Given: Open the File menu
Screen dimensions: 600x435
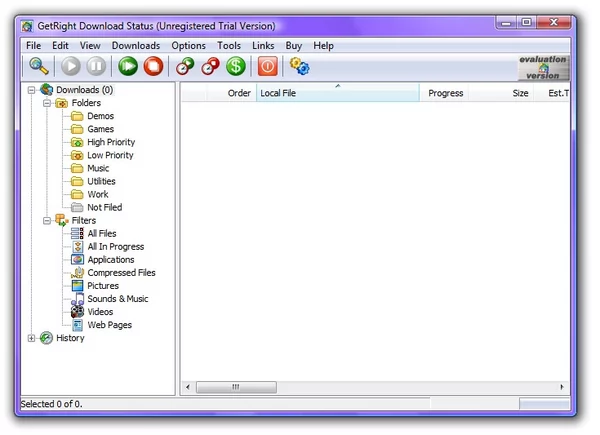Looking at the screenshot, I should (x=34, y=46).
